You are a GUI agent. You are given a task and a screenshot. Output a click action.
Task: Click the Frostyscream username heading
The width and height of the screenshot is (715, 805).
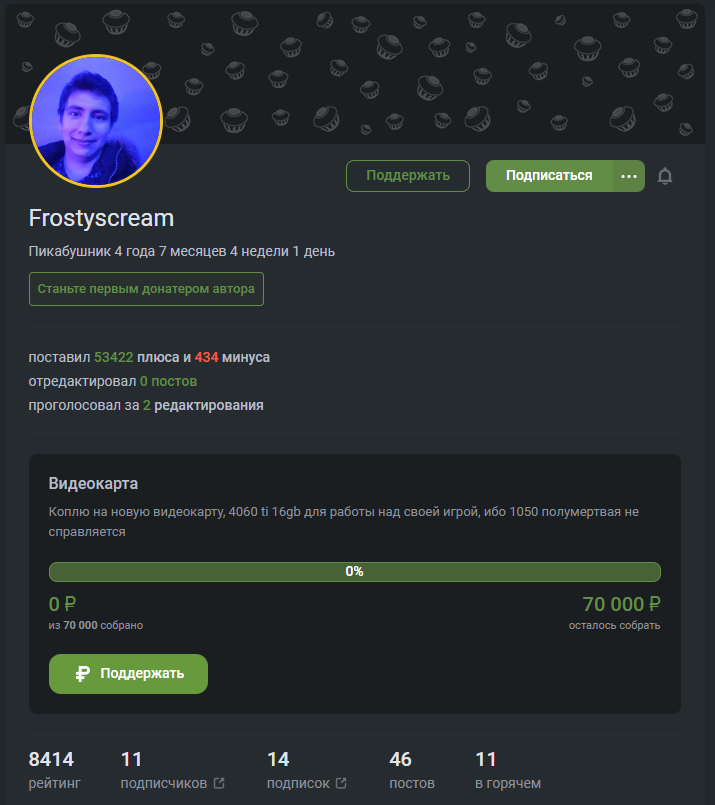click(x=102, y=218)
